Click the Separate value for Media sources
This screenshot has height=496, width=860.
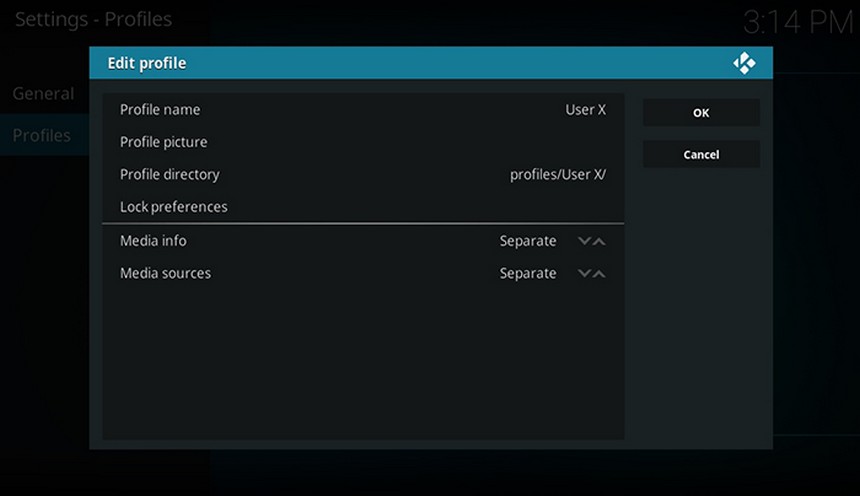[528, 273]
